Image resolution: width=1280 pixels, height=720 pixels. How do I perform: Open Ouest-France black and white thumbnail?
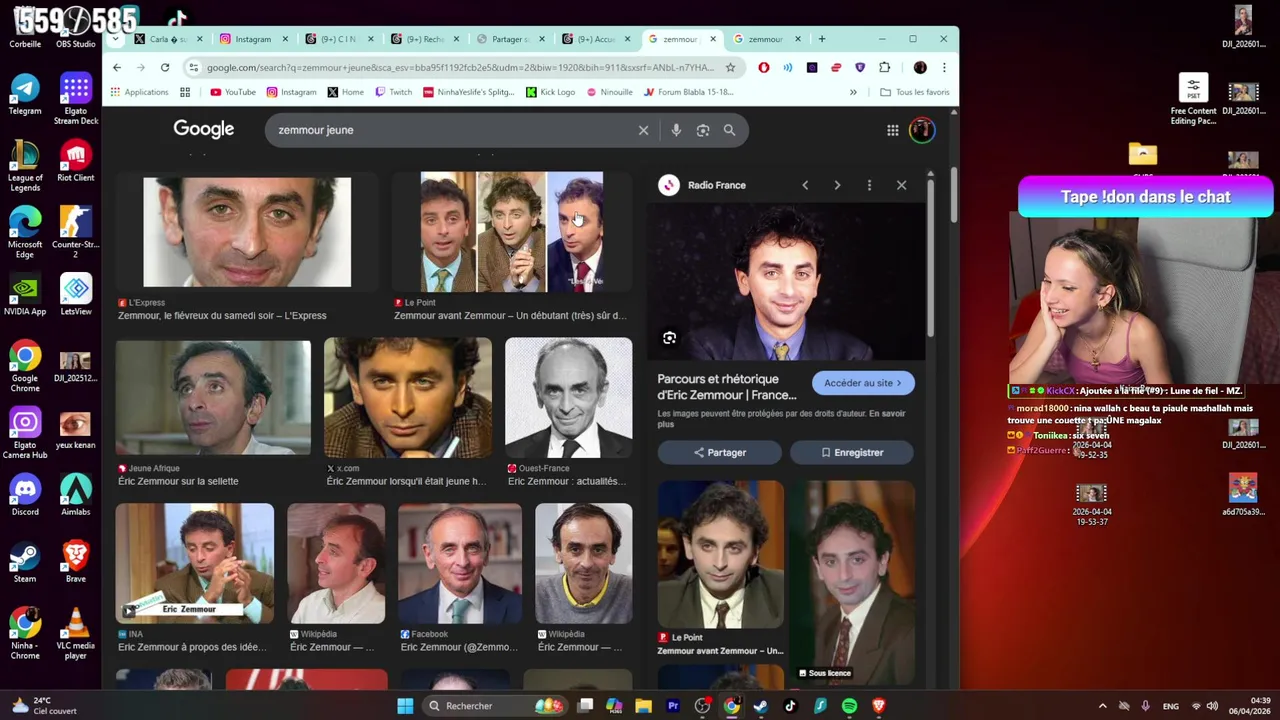coord(568,398)
